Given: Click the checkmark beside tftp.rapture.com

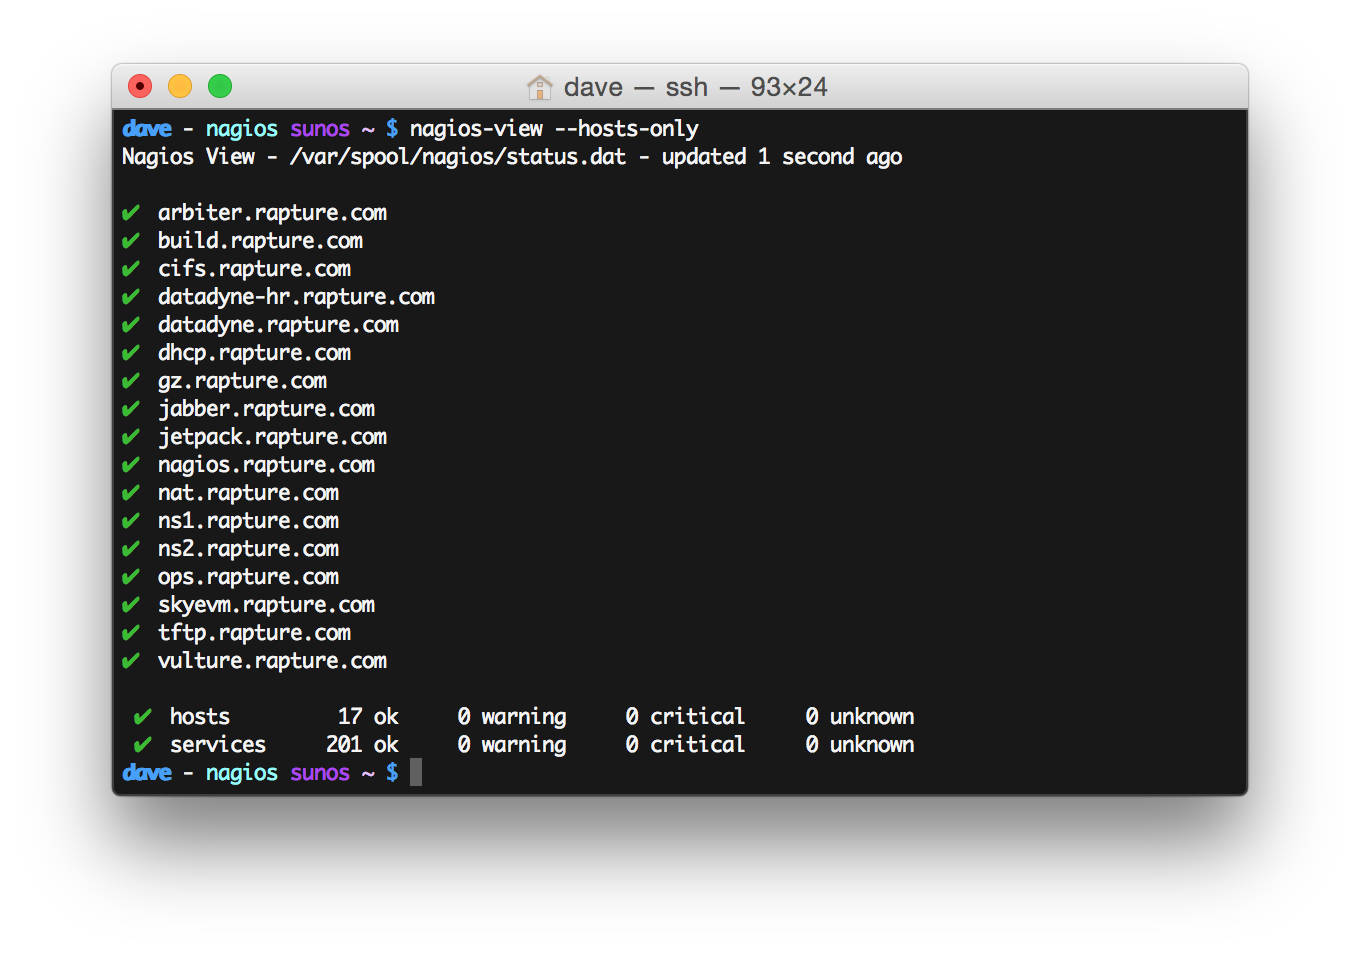Looking at the screenshot, I should (131, 633).
